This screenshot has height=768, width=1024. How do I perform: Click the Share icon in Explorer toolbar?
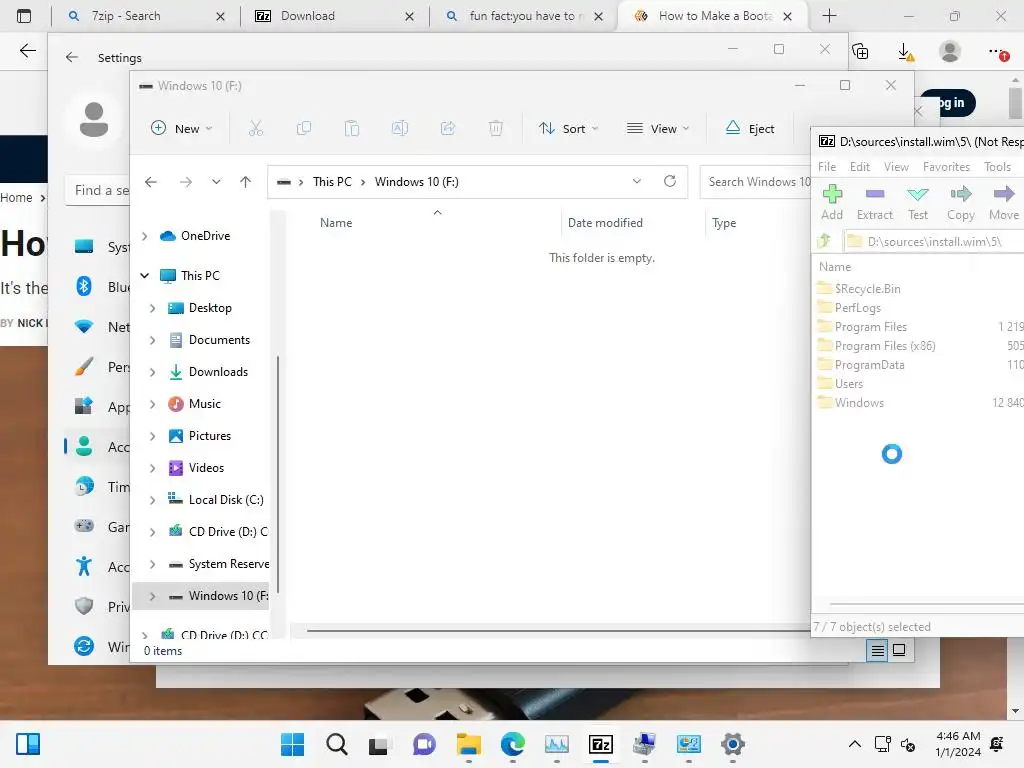click(448, 129)
